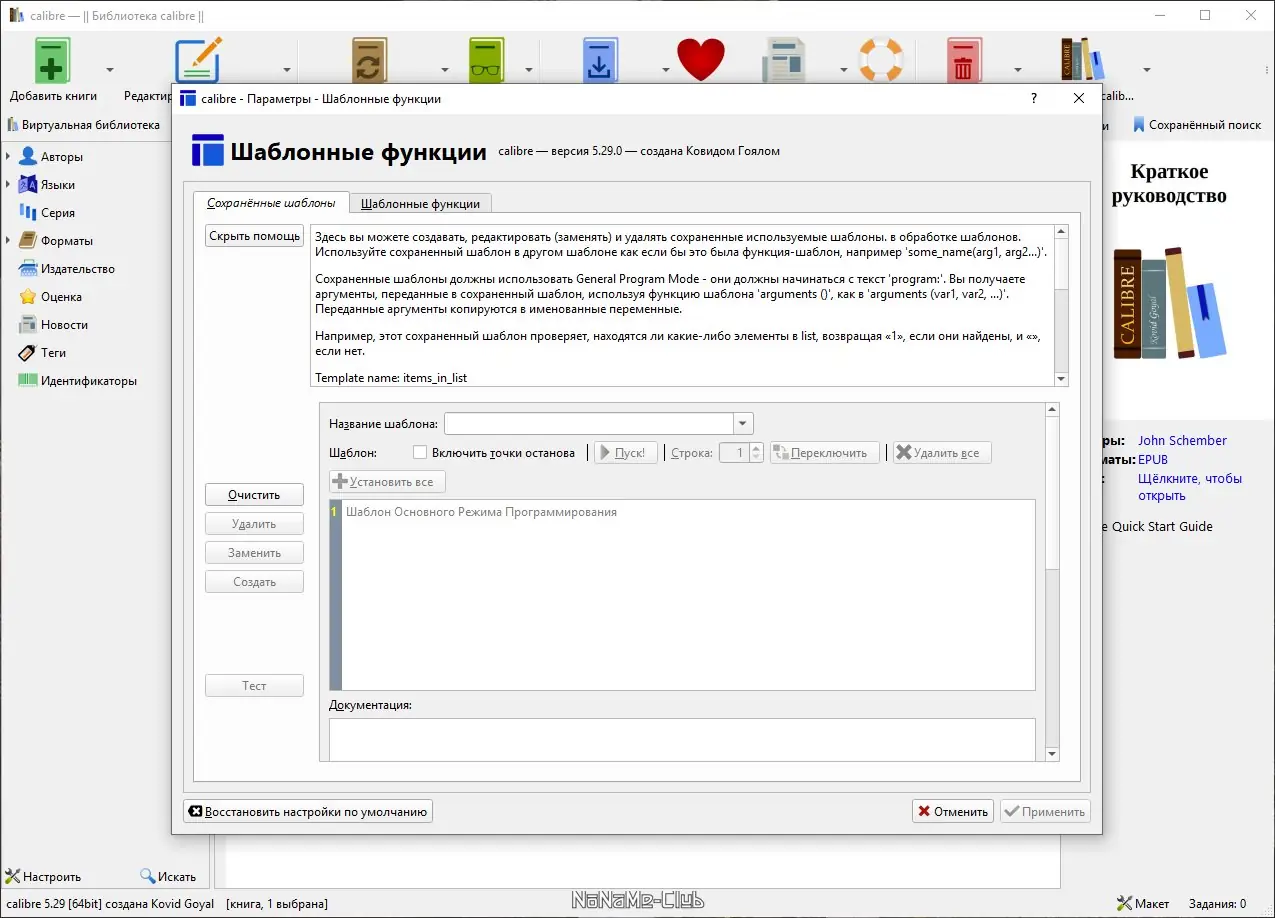
Task: Click the Find (Искать) magnifier button
Action: (168, 877)
